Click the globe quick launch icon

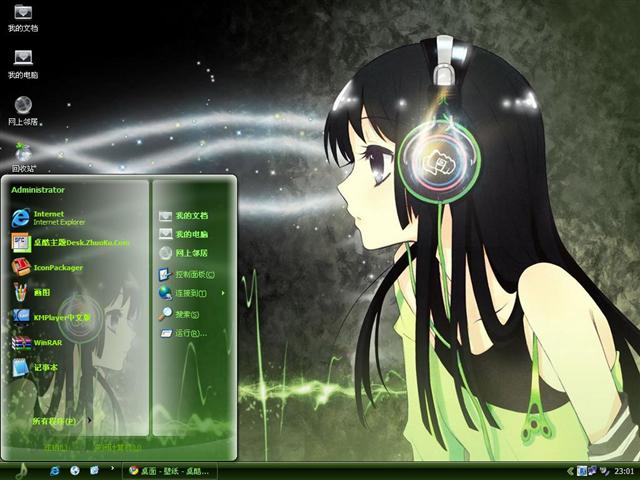pyautogui.click(x=74, y=471)
